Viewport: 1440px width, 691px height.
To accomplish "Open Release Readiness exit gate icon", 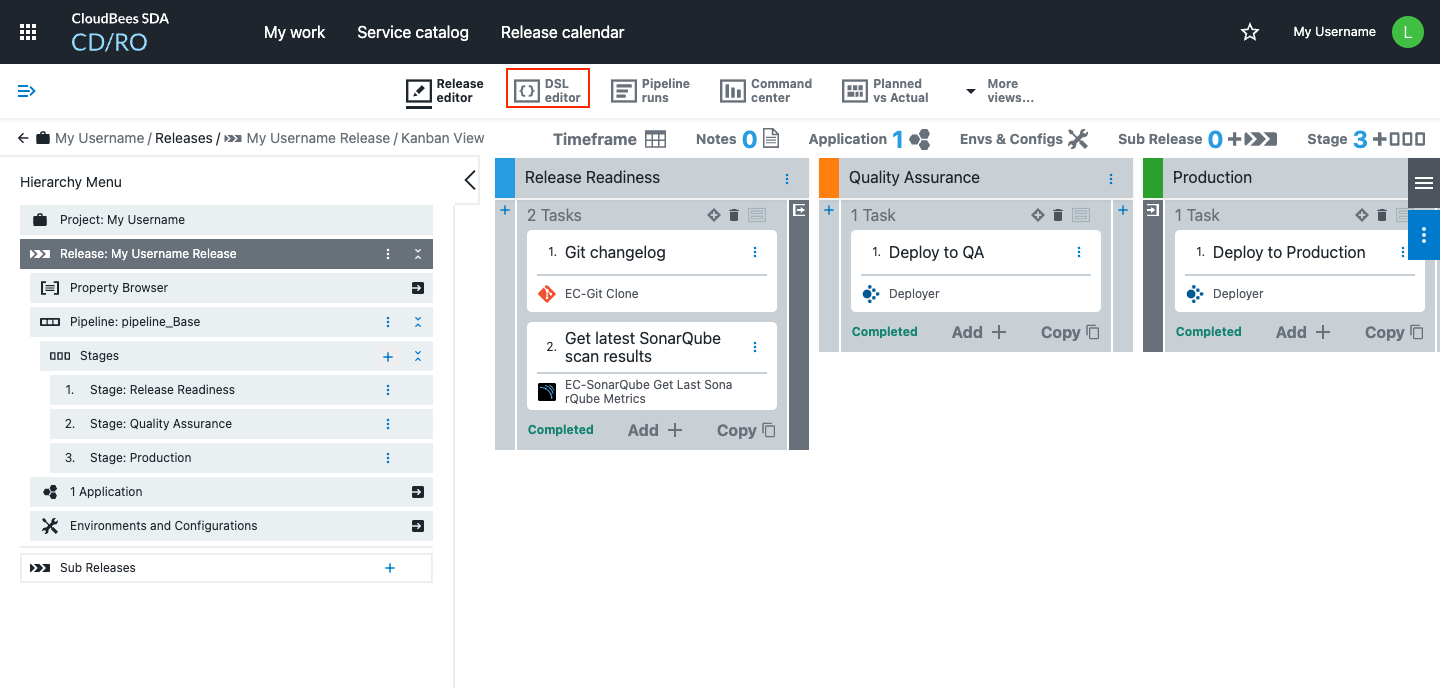I will pyautogui.click(x=799, y=210).
